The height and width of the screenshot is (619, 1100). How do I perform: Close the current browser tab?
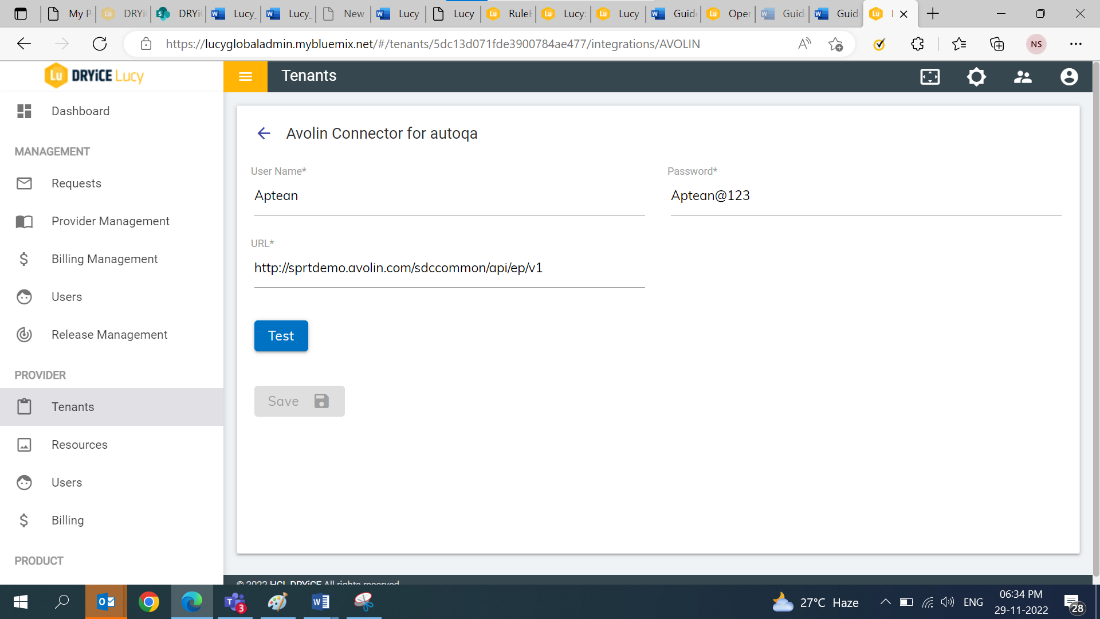(904, 13)
